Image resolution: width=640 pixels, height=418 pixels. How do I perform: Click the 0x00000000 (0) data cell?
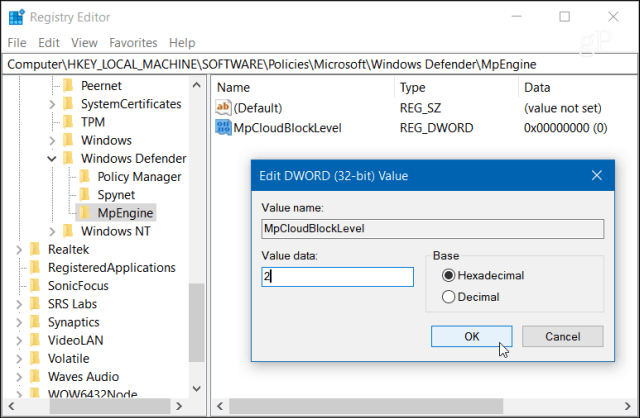point(565,128)
